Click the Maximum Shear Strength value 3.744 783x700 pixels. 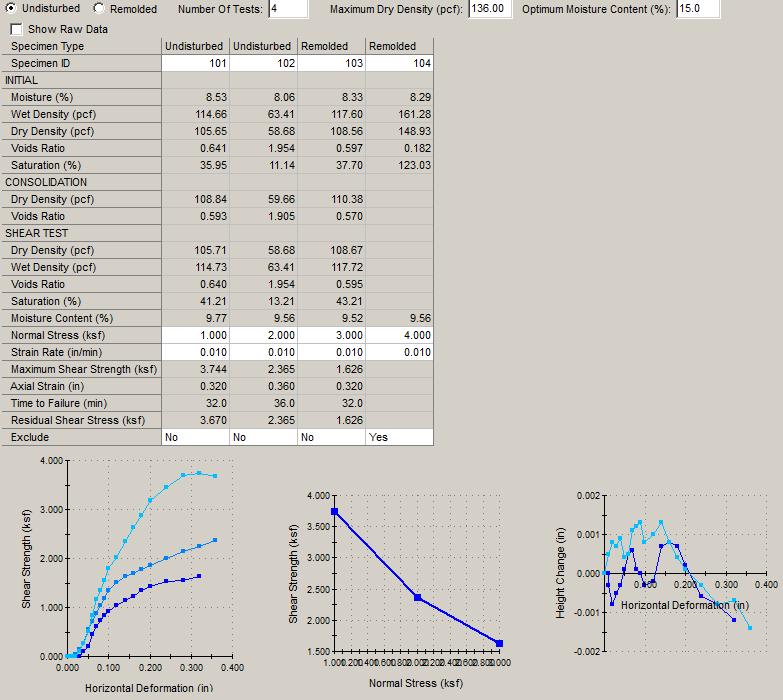[195, 369]
